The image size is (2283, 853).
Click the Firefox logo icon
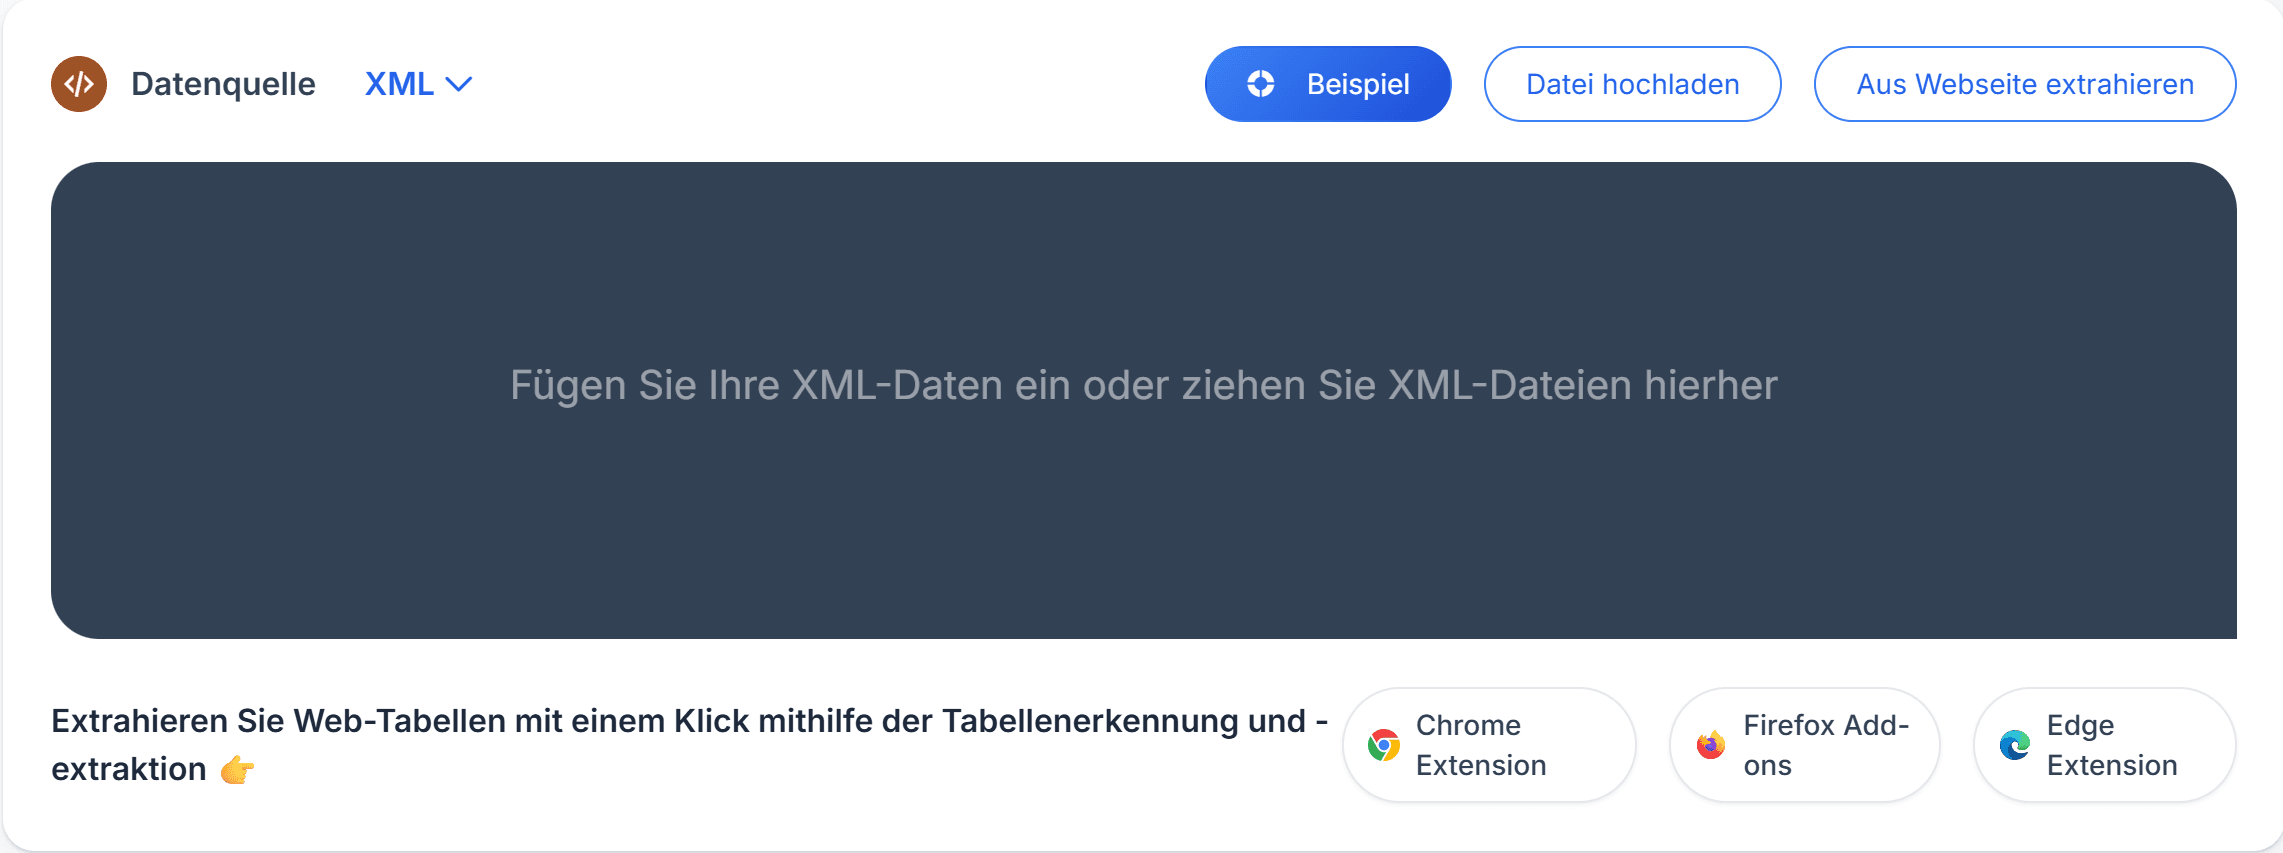click(x=1711, y=745)
